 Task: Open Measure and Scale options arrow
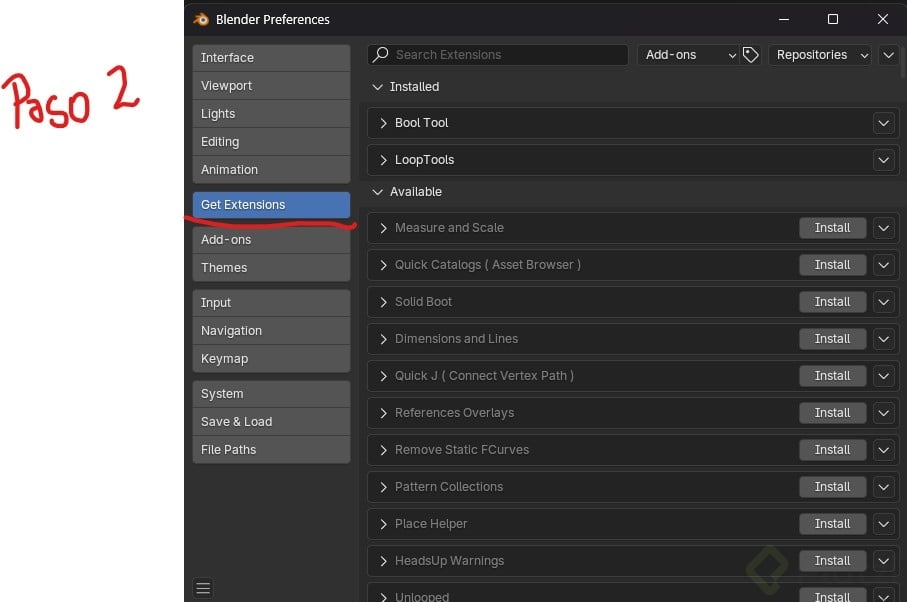point(883,228)
